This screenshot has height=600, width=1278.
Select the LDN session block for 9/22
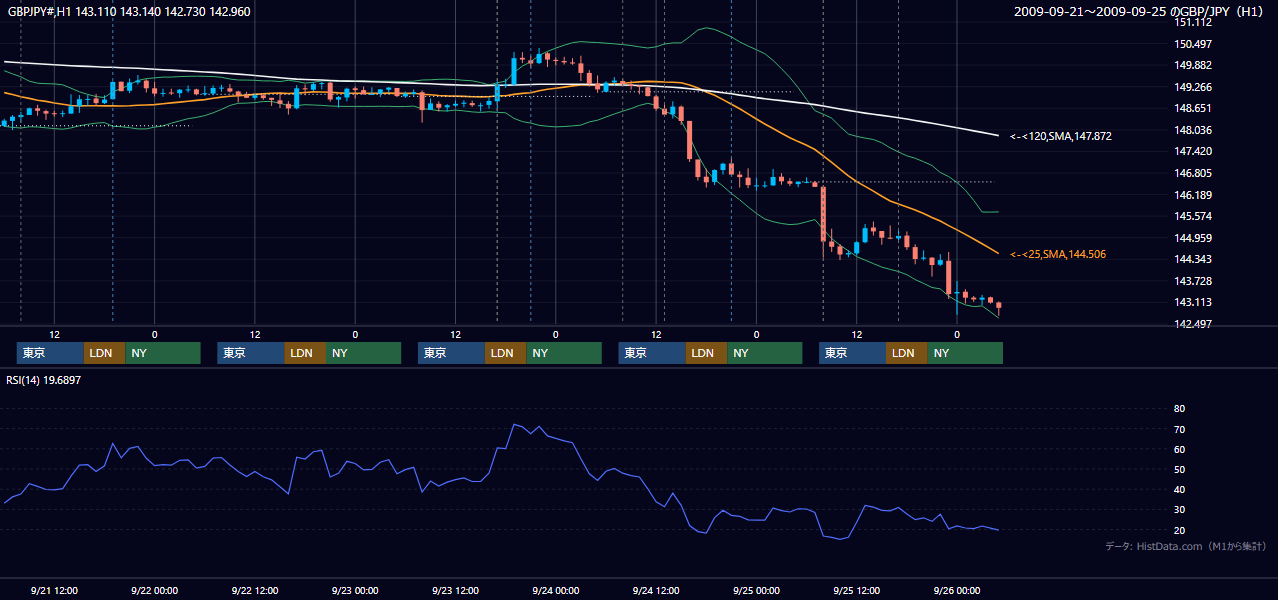coord(304,353)
